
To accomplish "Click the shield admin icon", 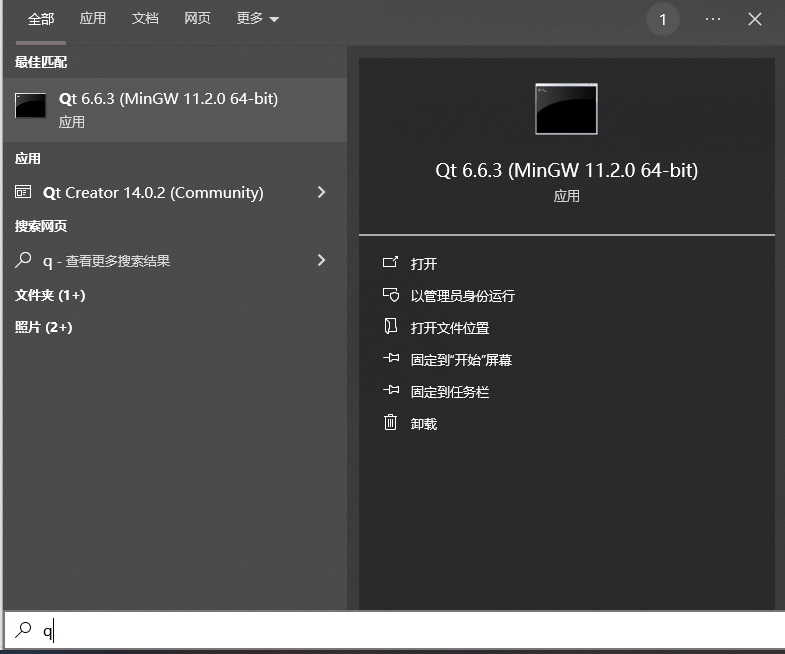I will tap(391, 294).
